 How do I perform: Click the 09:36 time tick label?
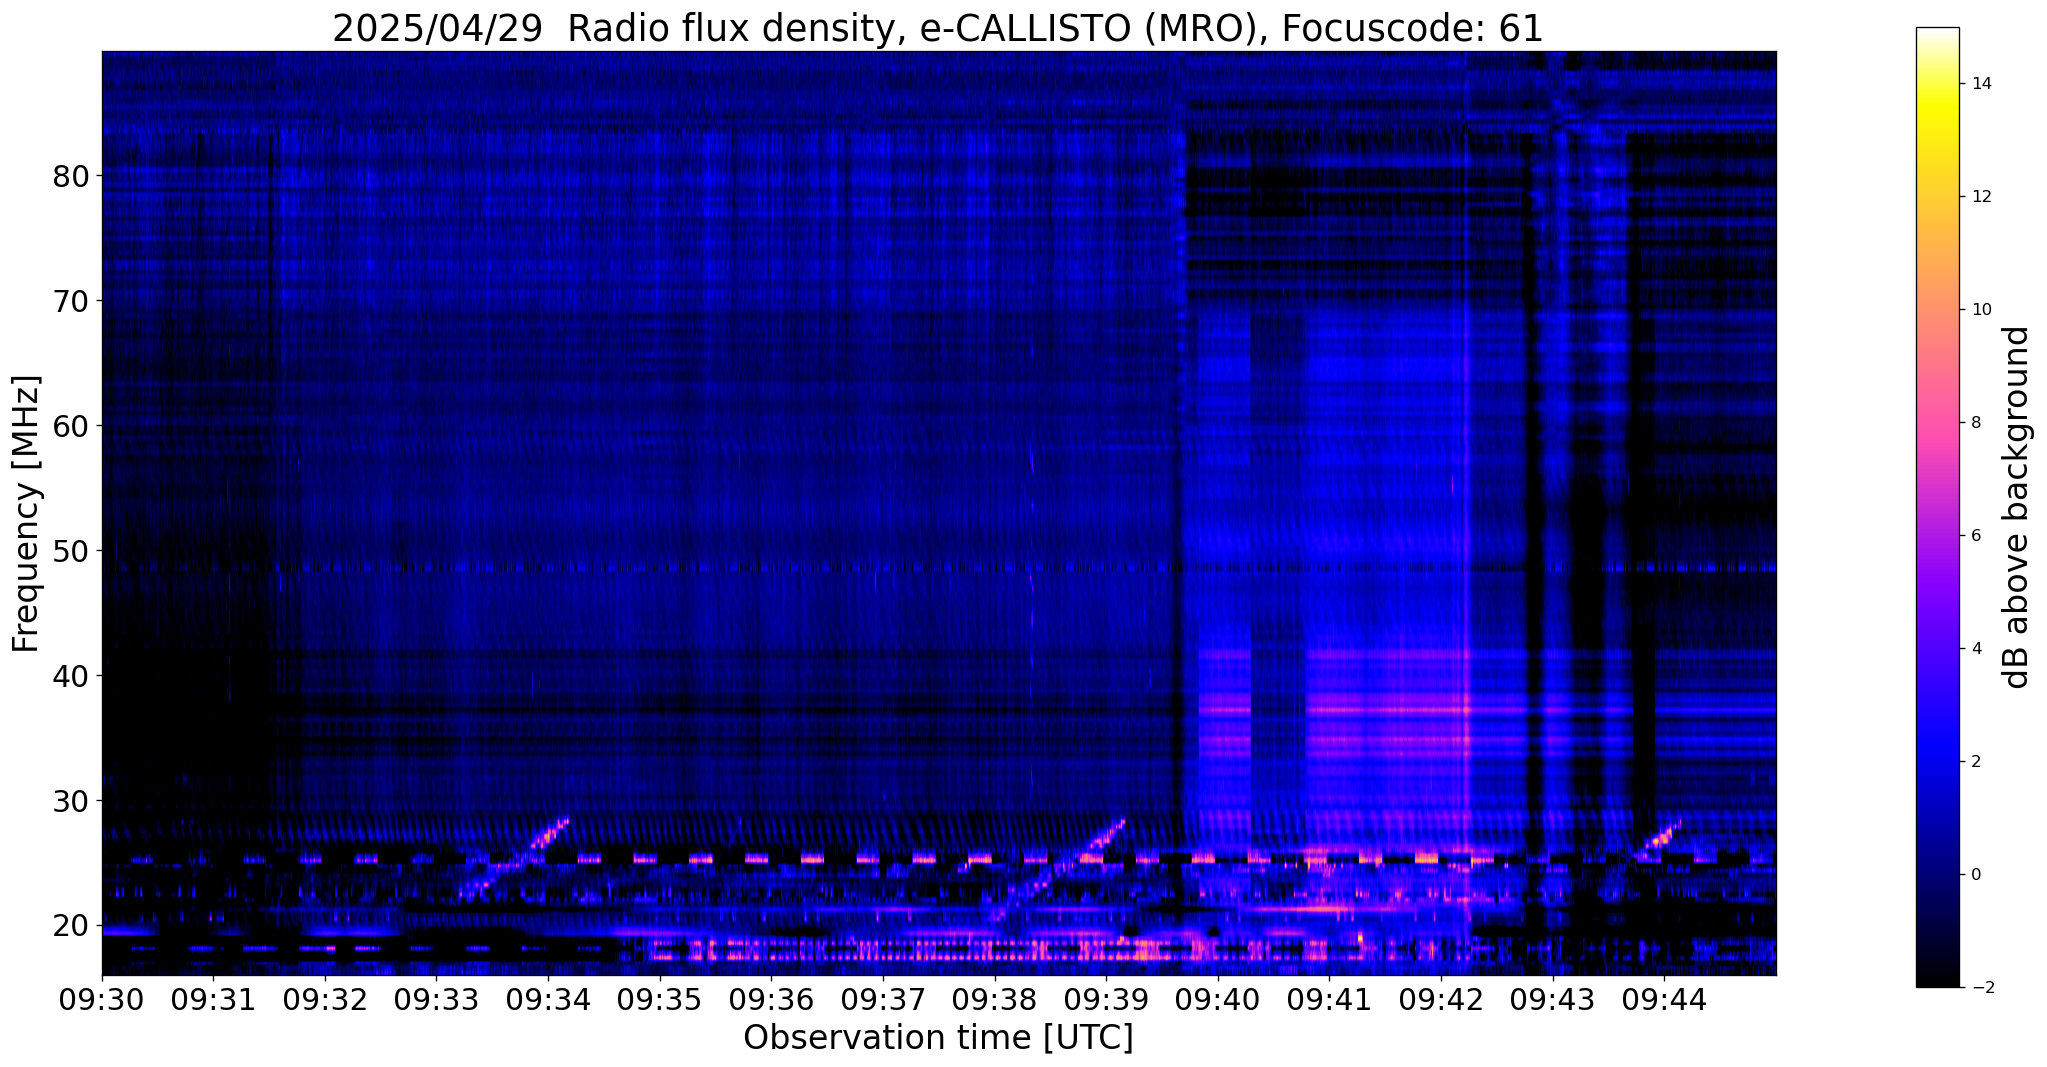[771, 999]
